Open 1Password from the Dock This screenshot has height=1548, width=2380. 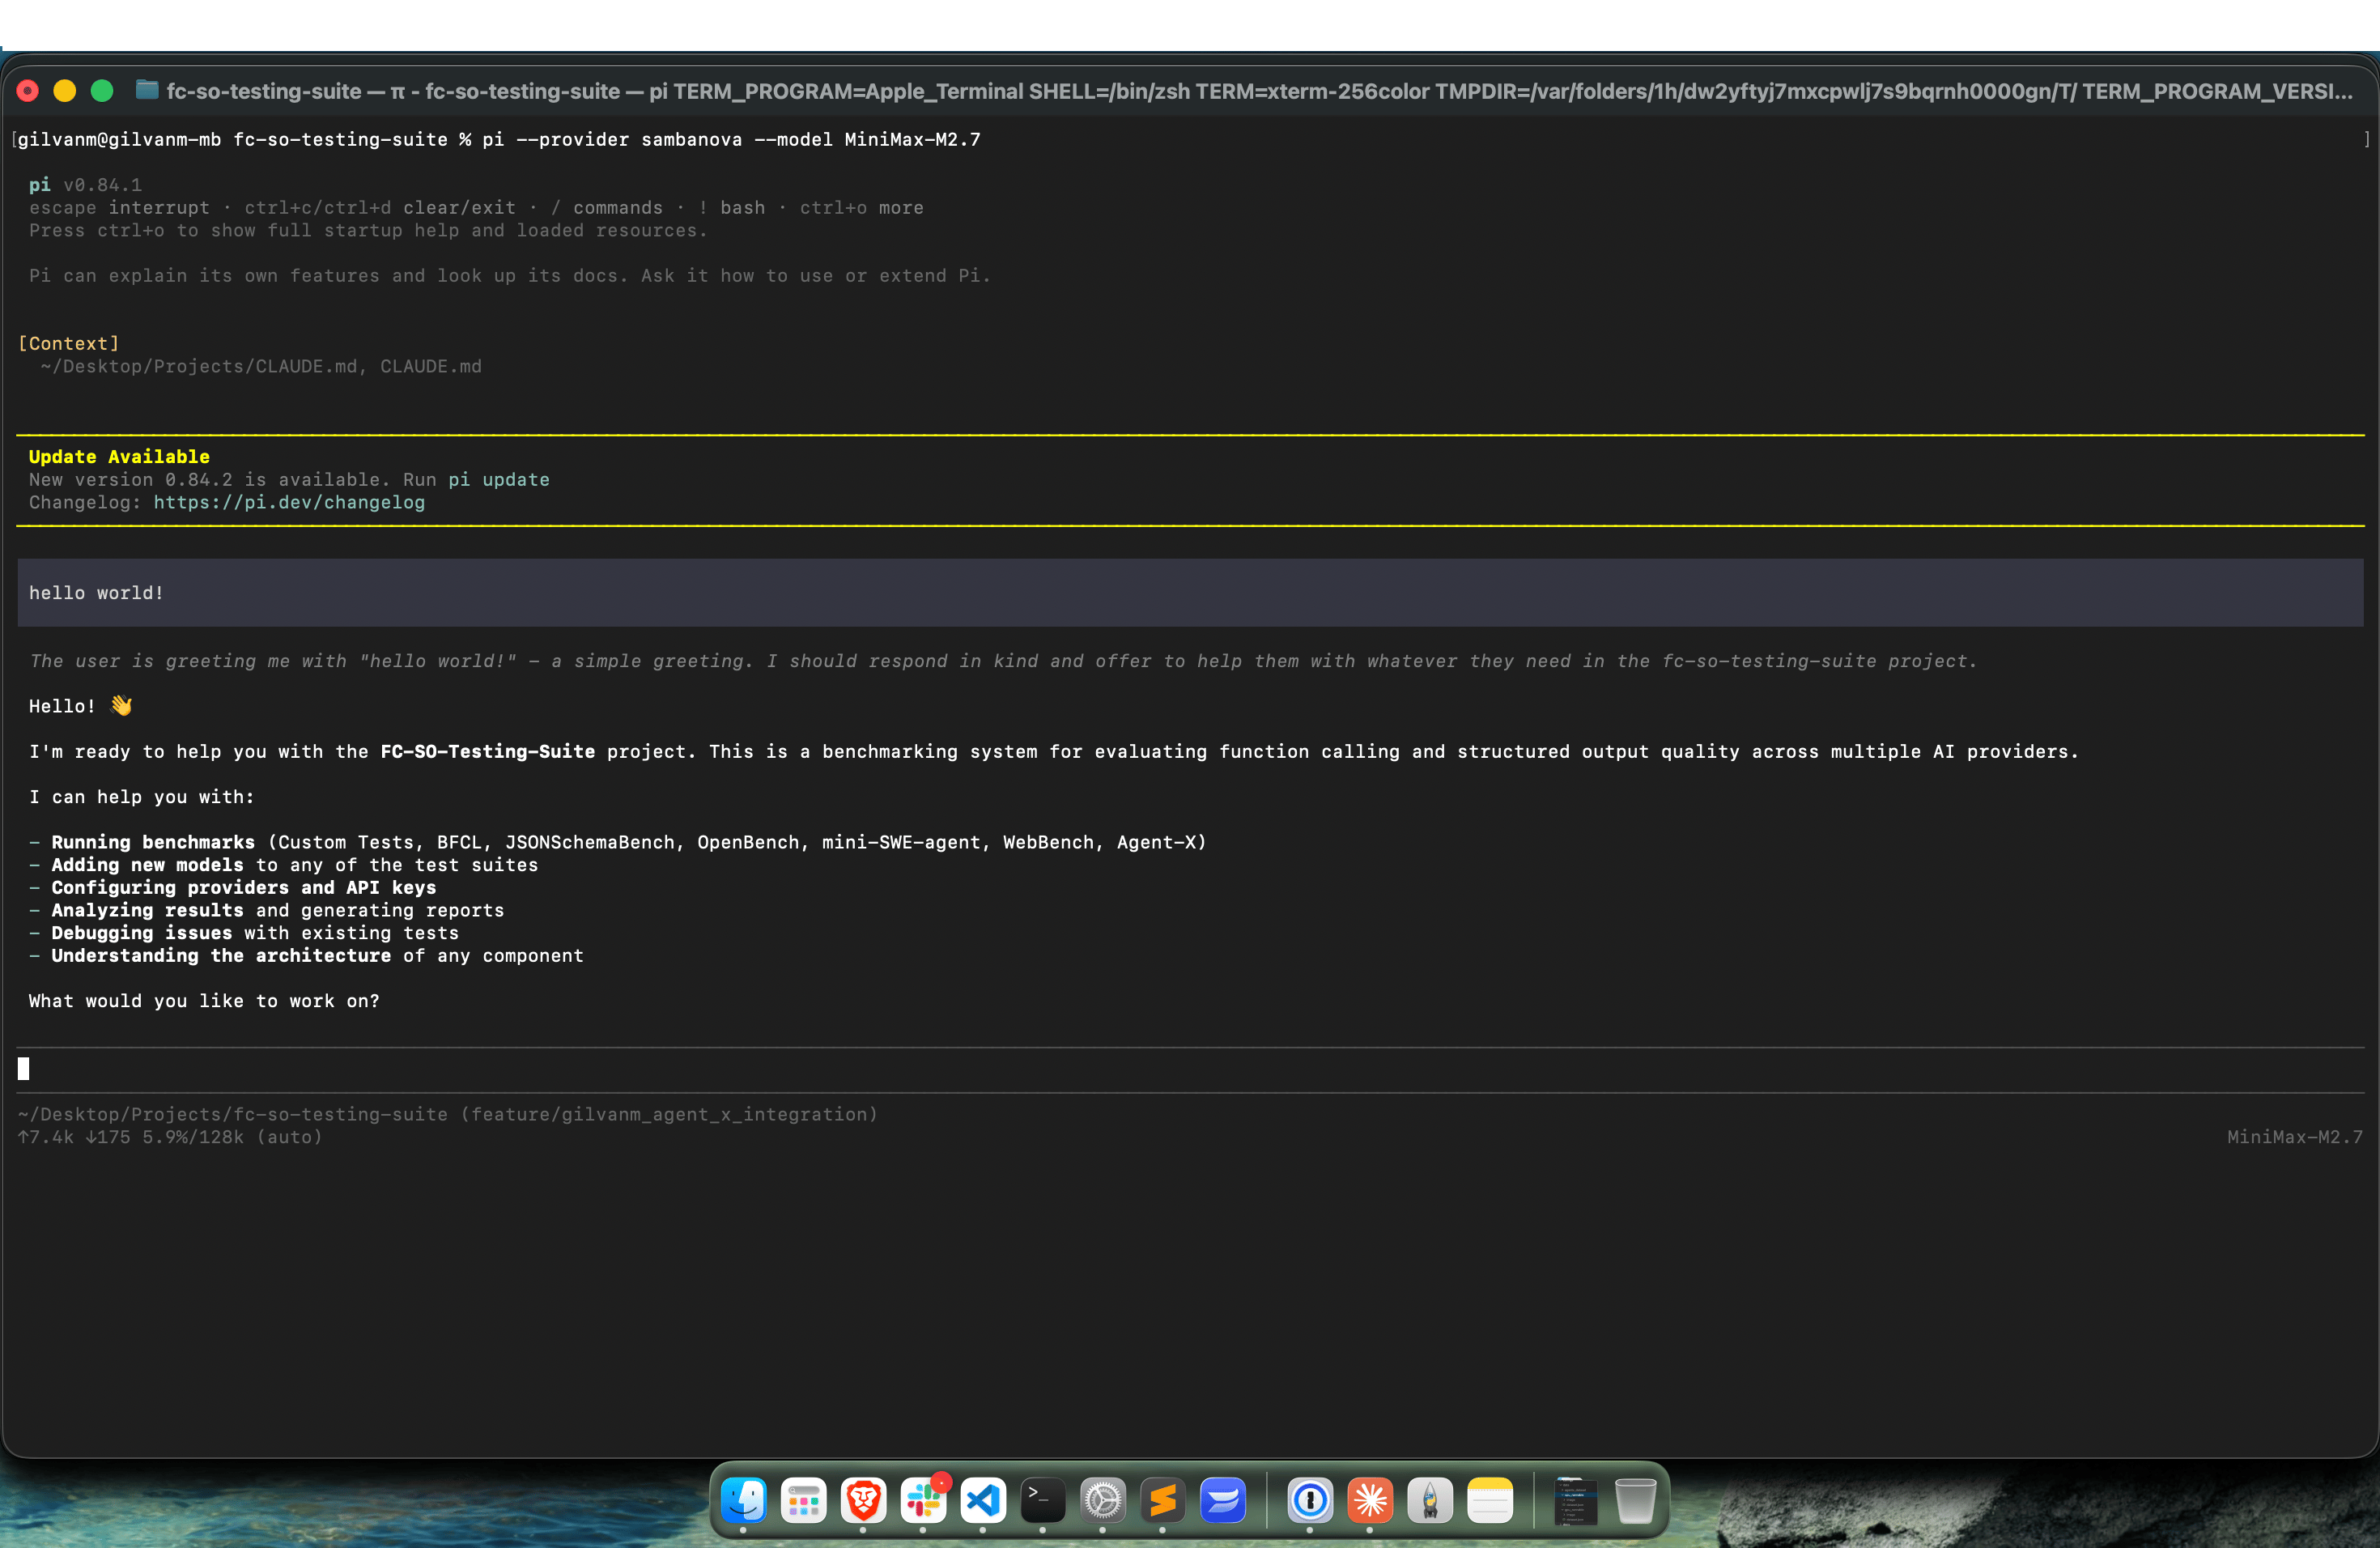1310,1500
